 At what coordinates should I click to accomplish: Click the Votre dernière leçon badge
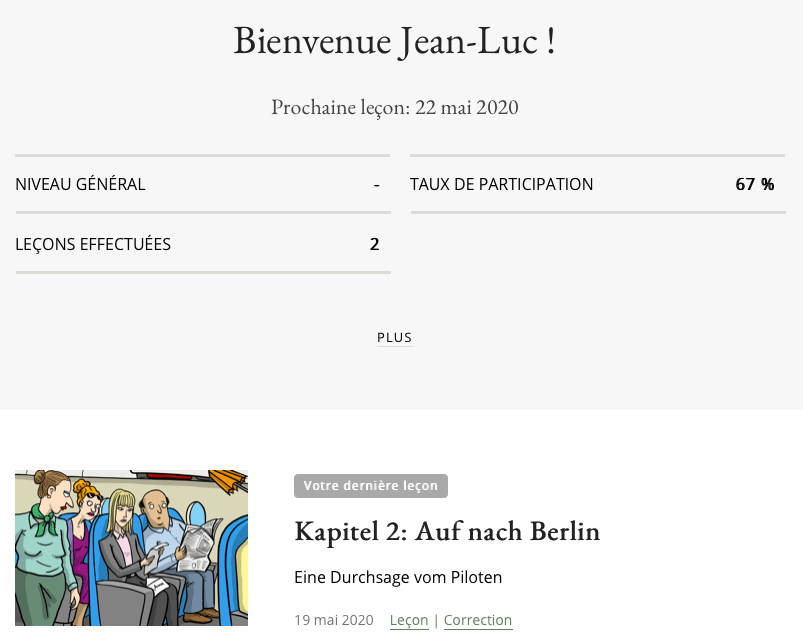point(370,486)
